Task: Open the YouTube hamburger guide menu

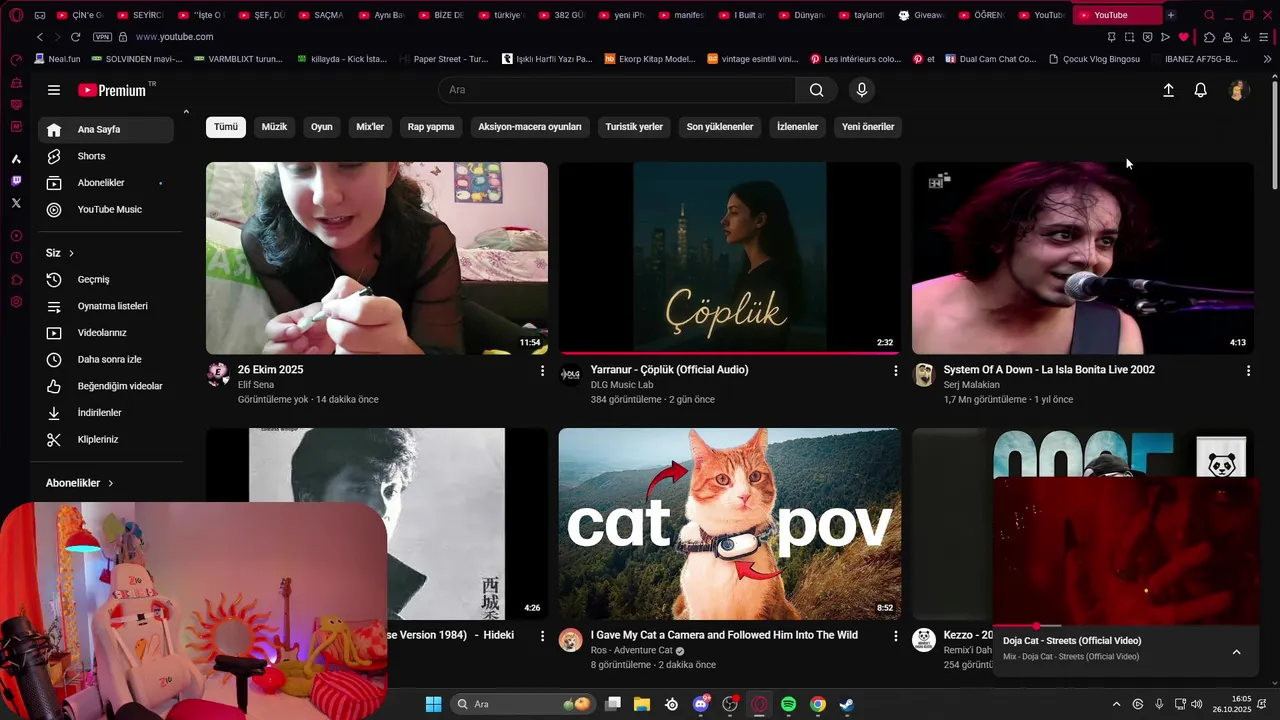Action: 54,90
